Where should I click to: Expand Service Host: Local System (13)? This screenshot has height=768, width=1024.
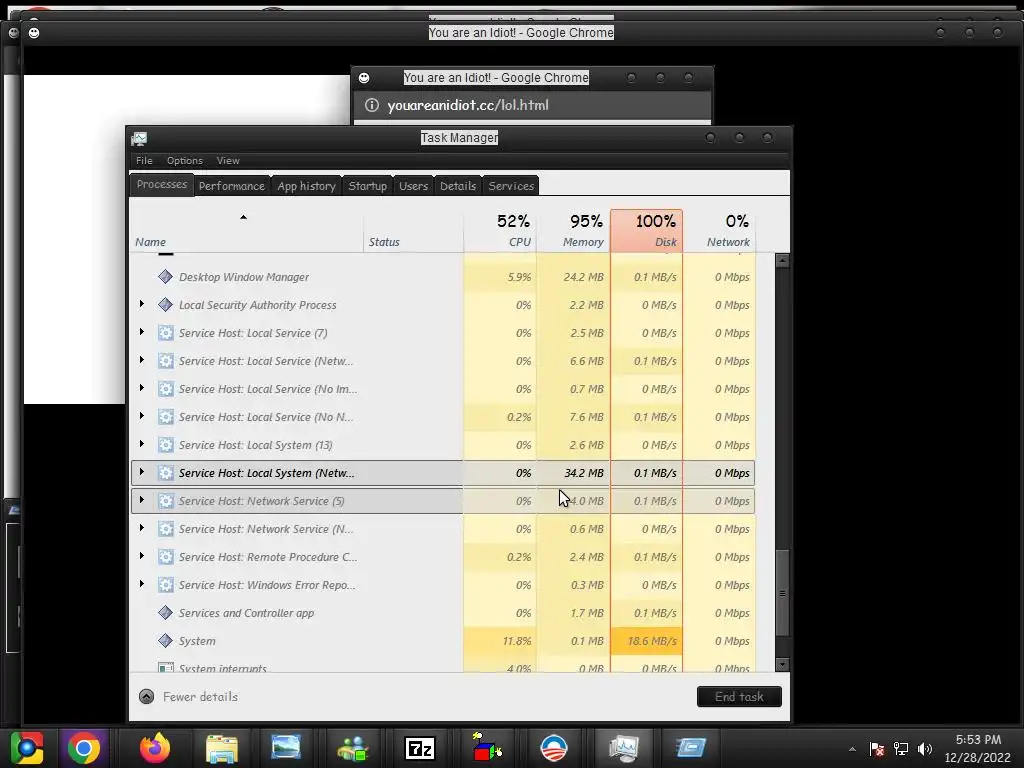coord(142,444)
